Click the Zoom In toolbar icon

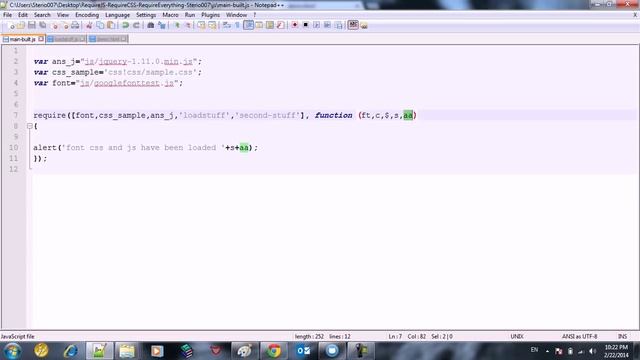coord(177,25)
